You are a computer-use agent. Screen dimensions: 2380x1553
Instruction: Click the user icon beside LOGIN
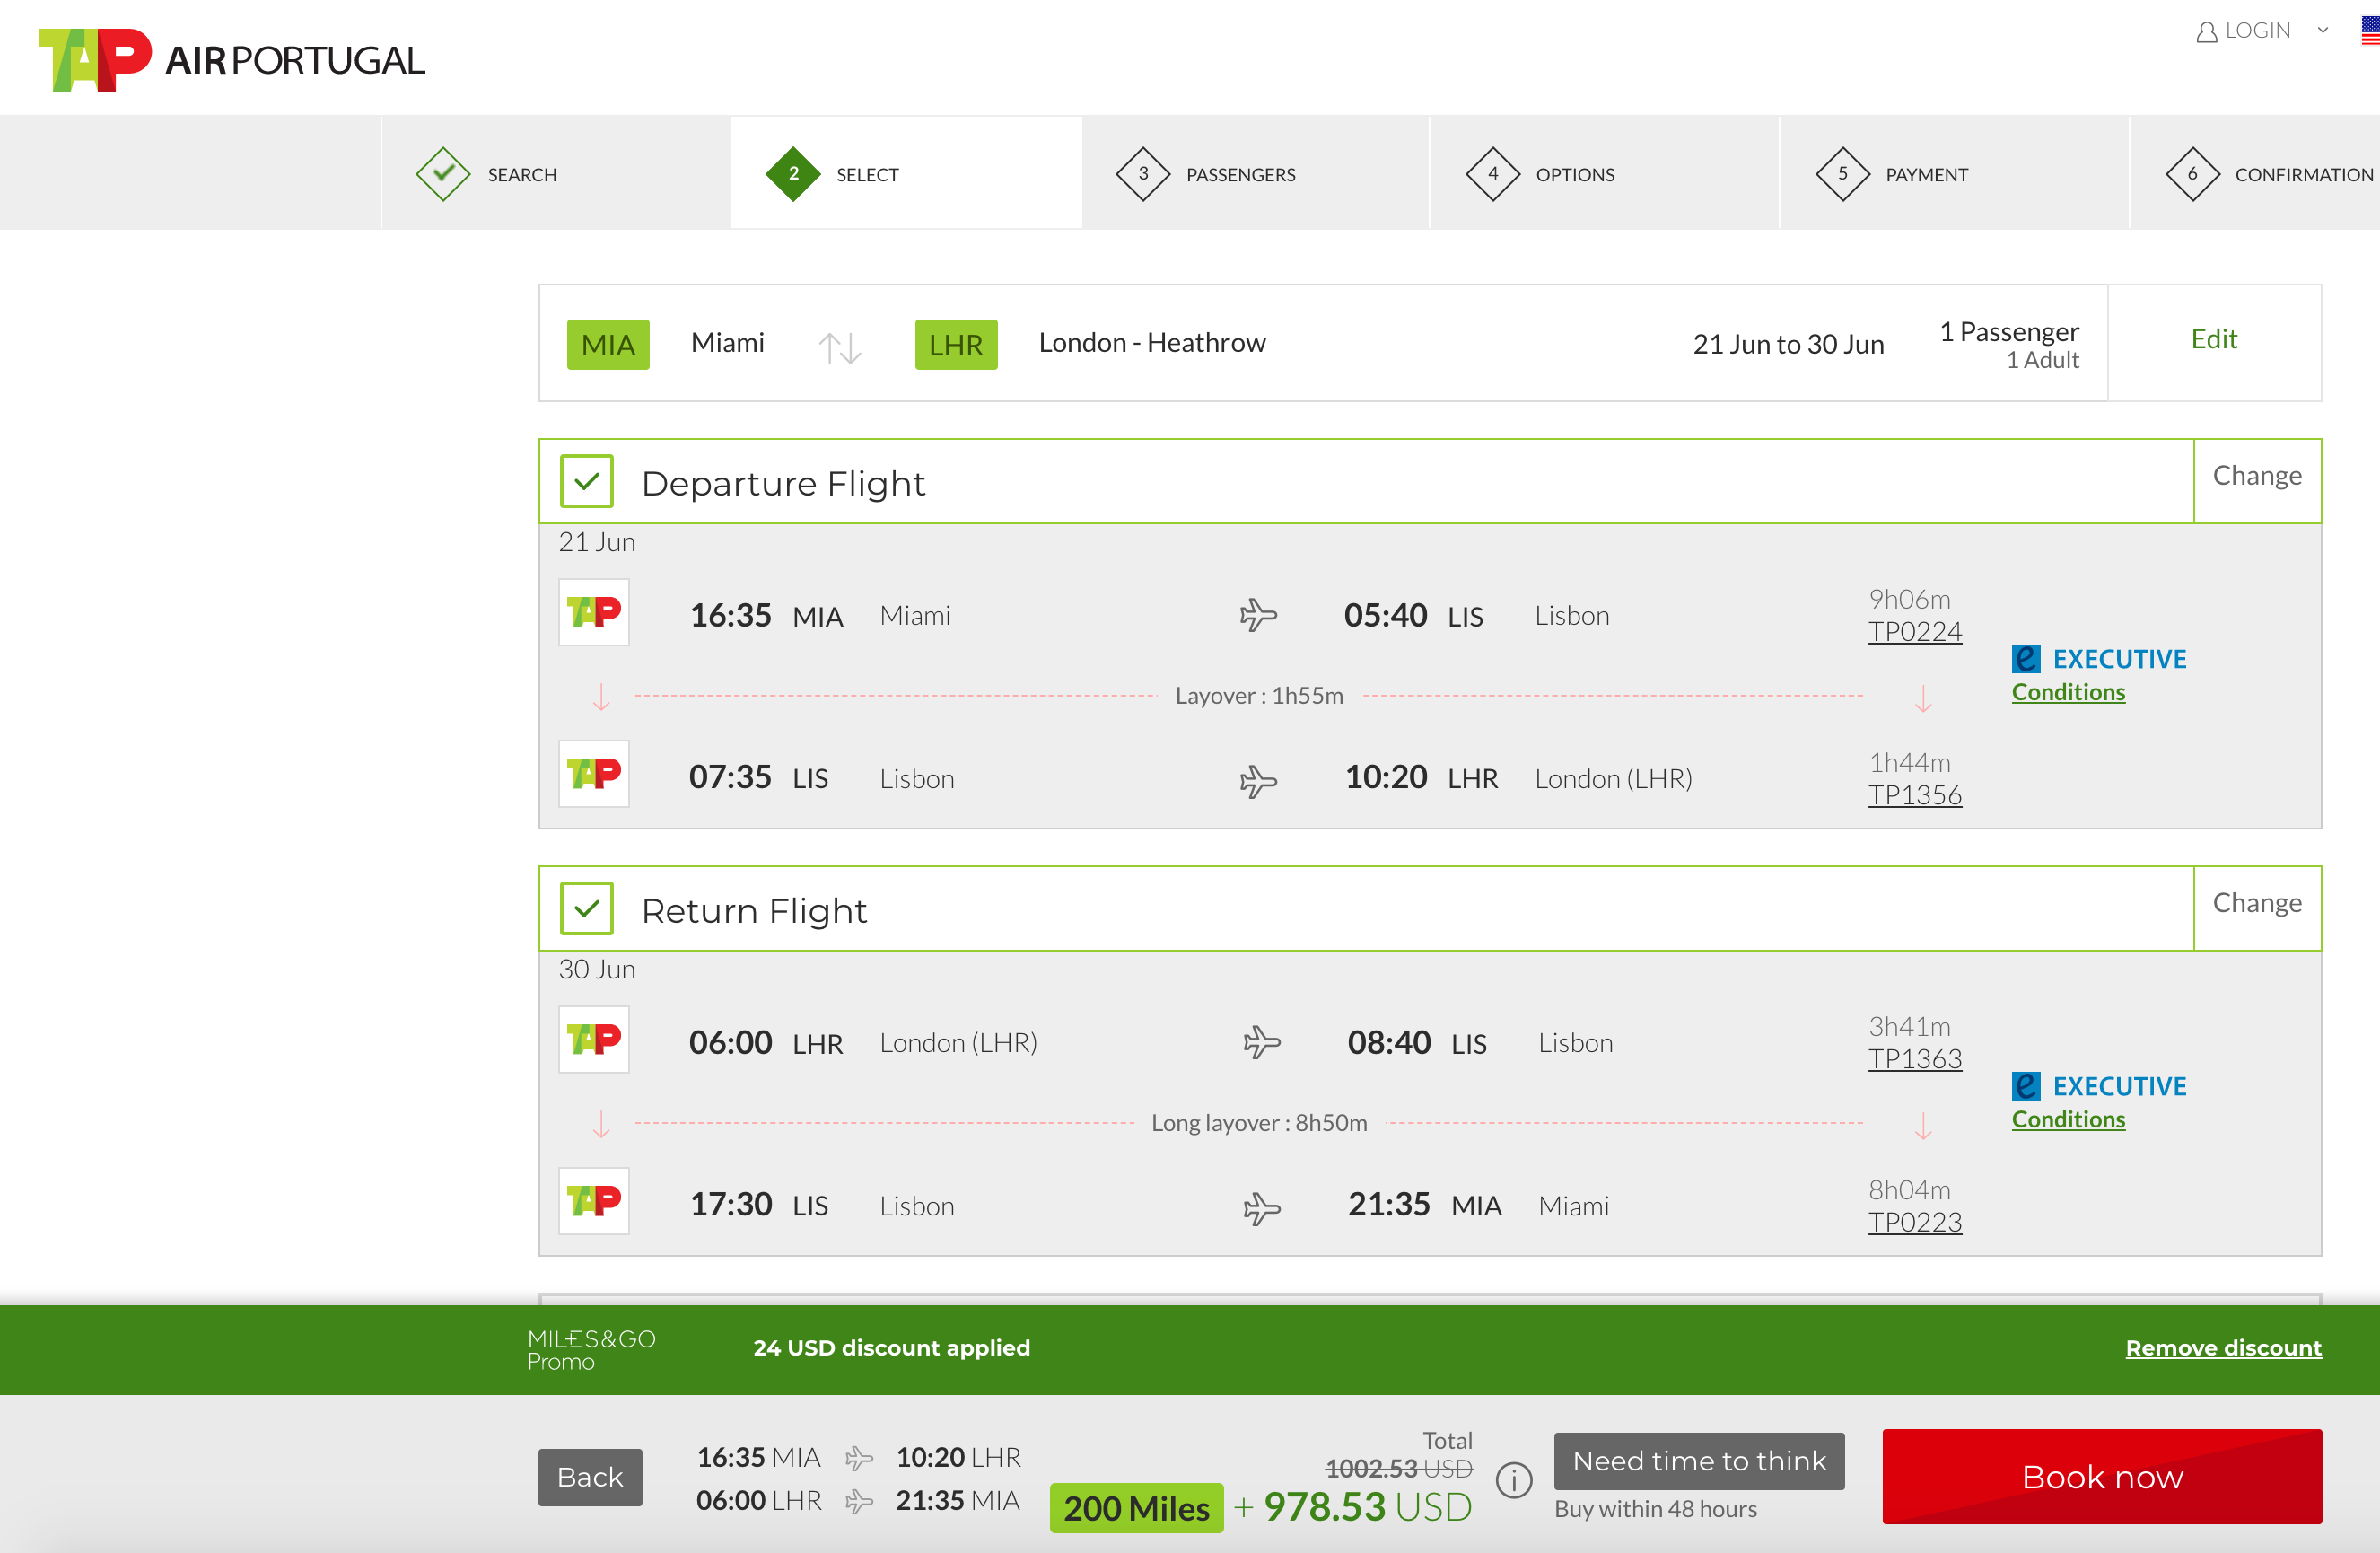coord(2206,32)
